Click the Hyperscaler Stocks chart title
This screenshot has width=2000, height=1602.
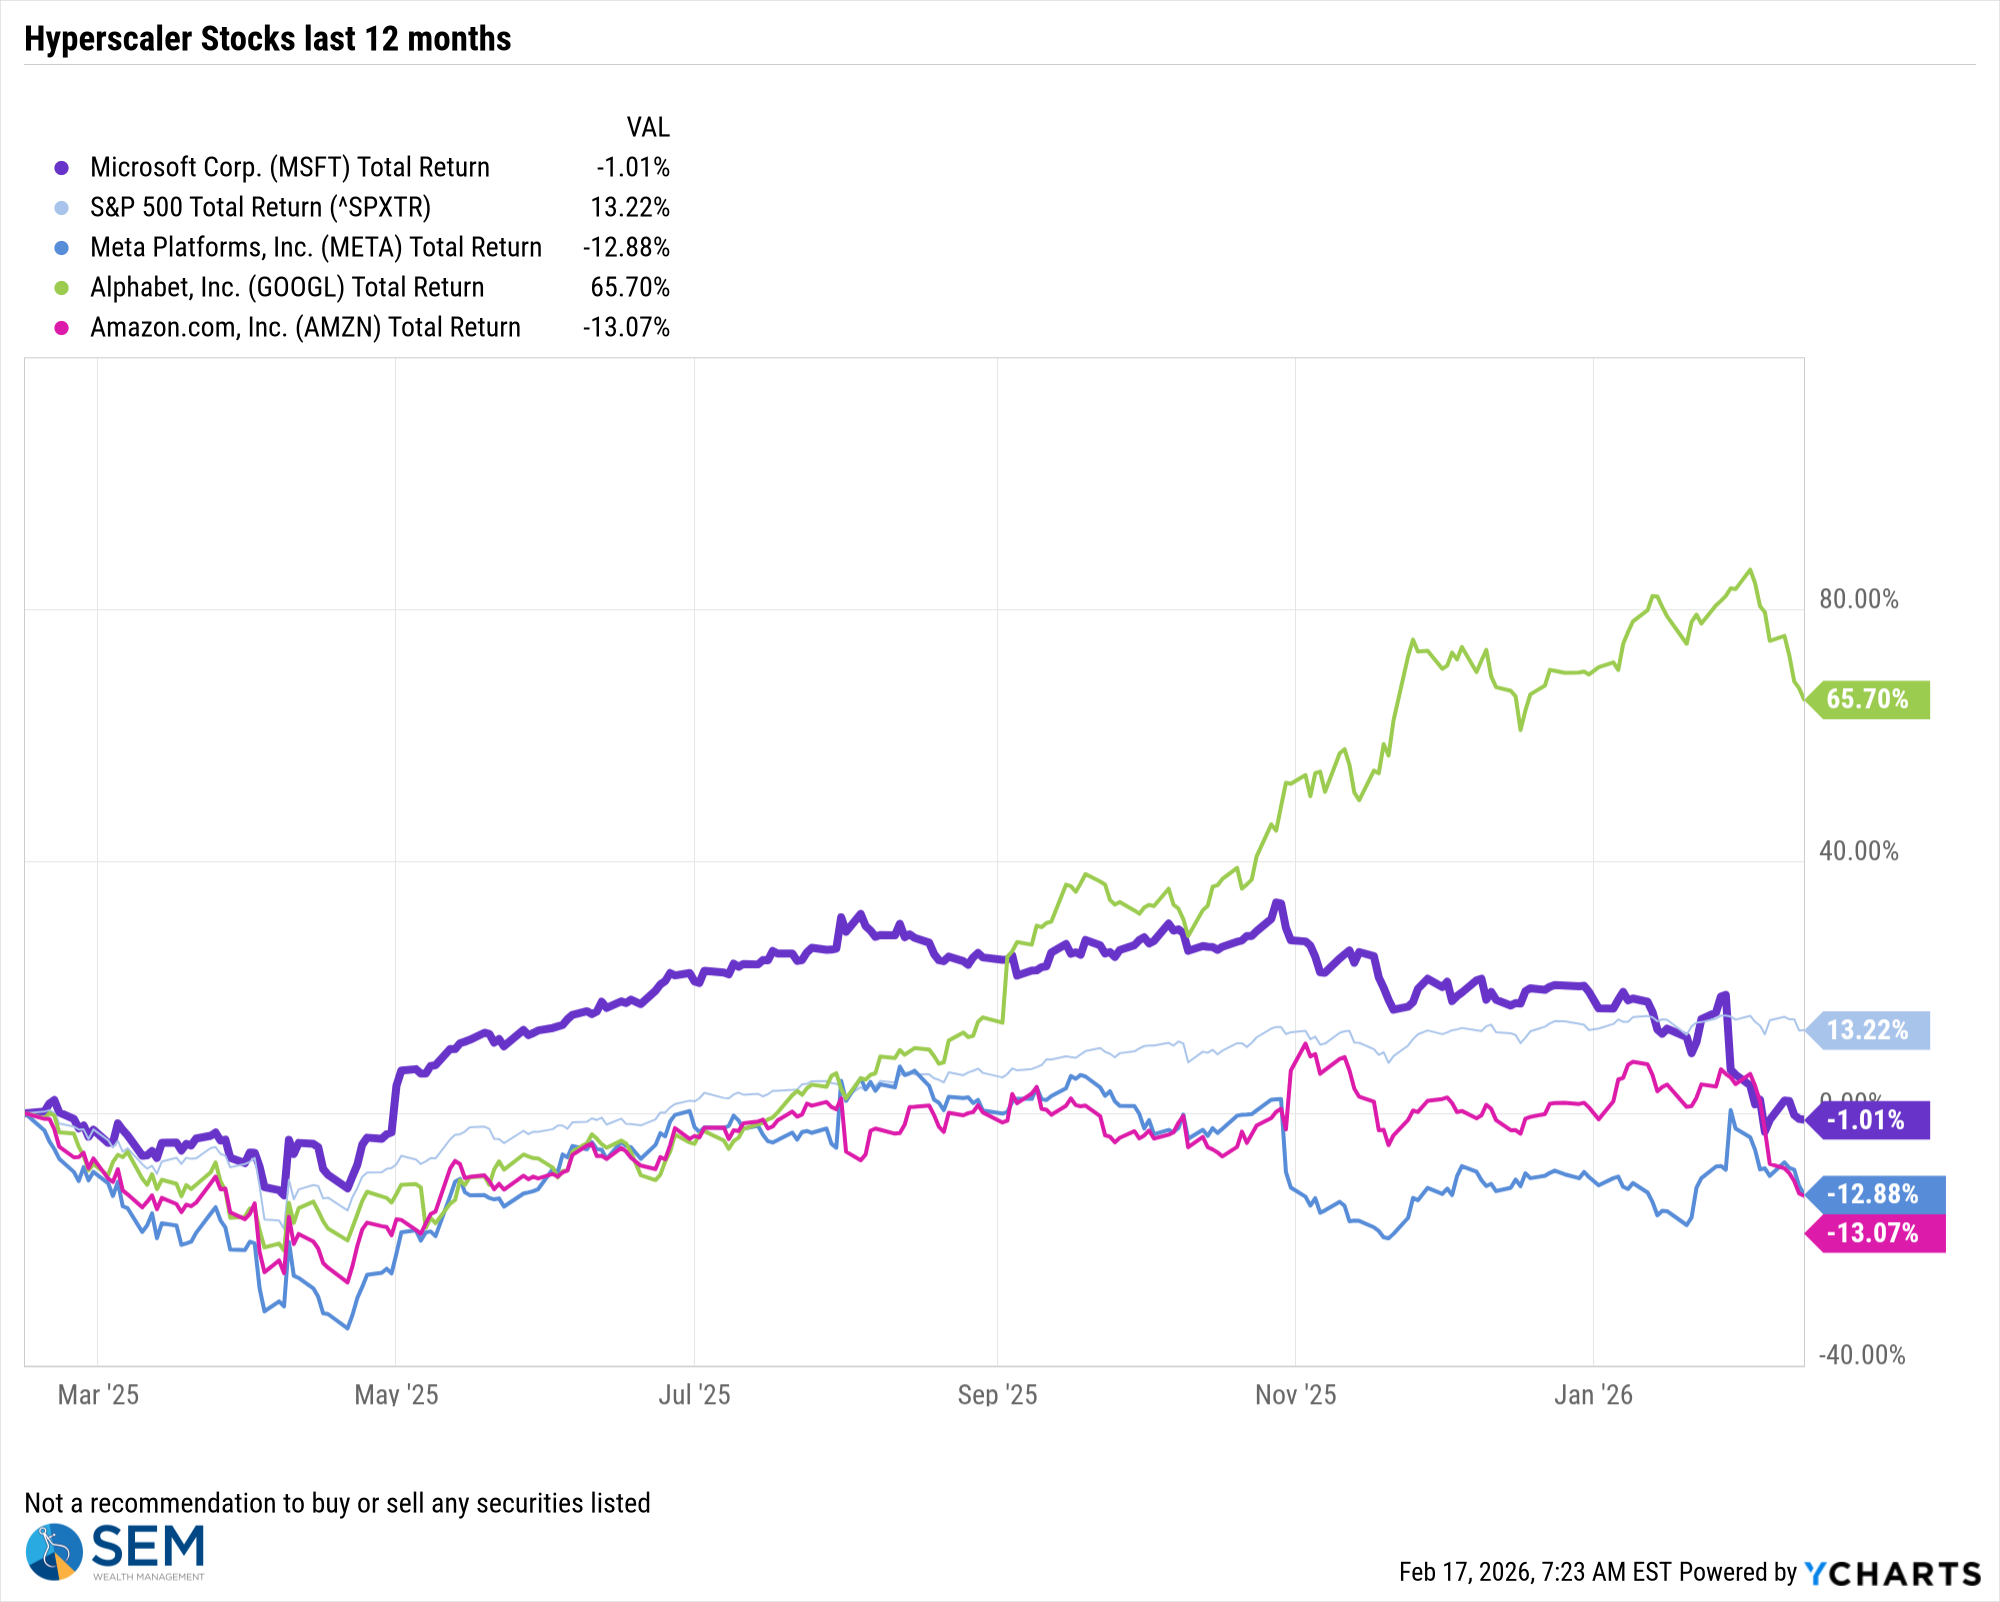pos(268,39)
